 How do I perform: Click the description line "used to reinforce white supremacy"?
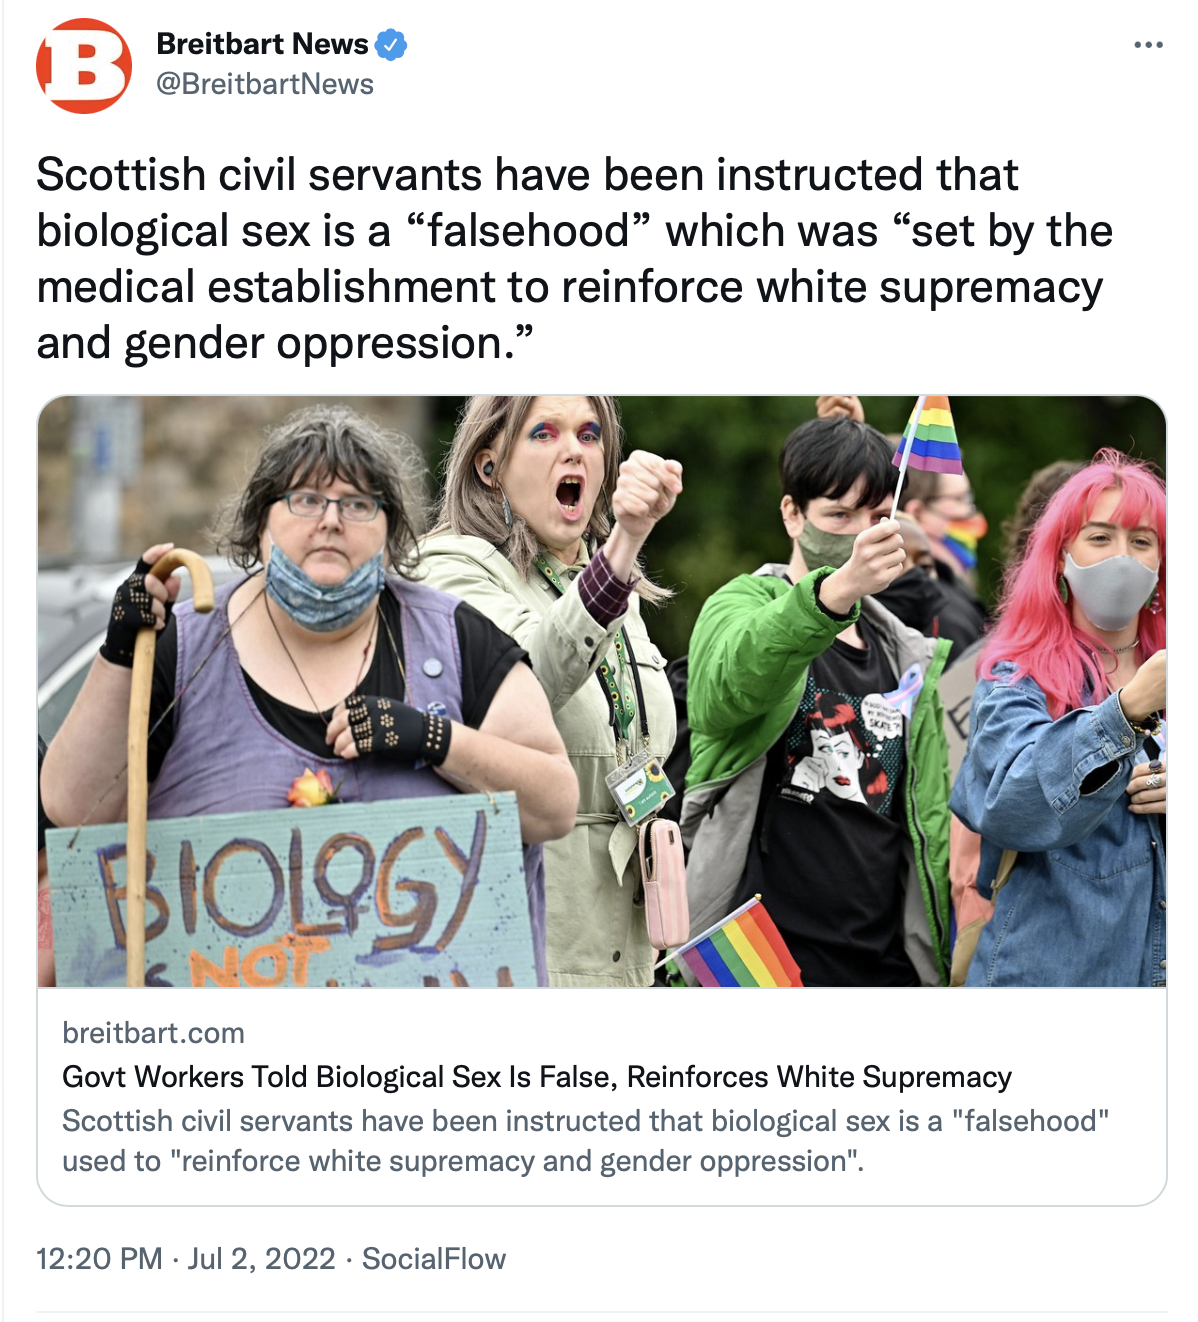tap(463, 1161)
